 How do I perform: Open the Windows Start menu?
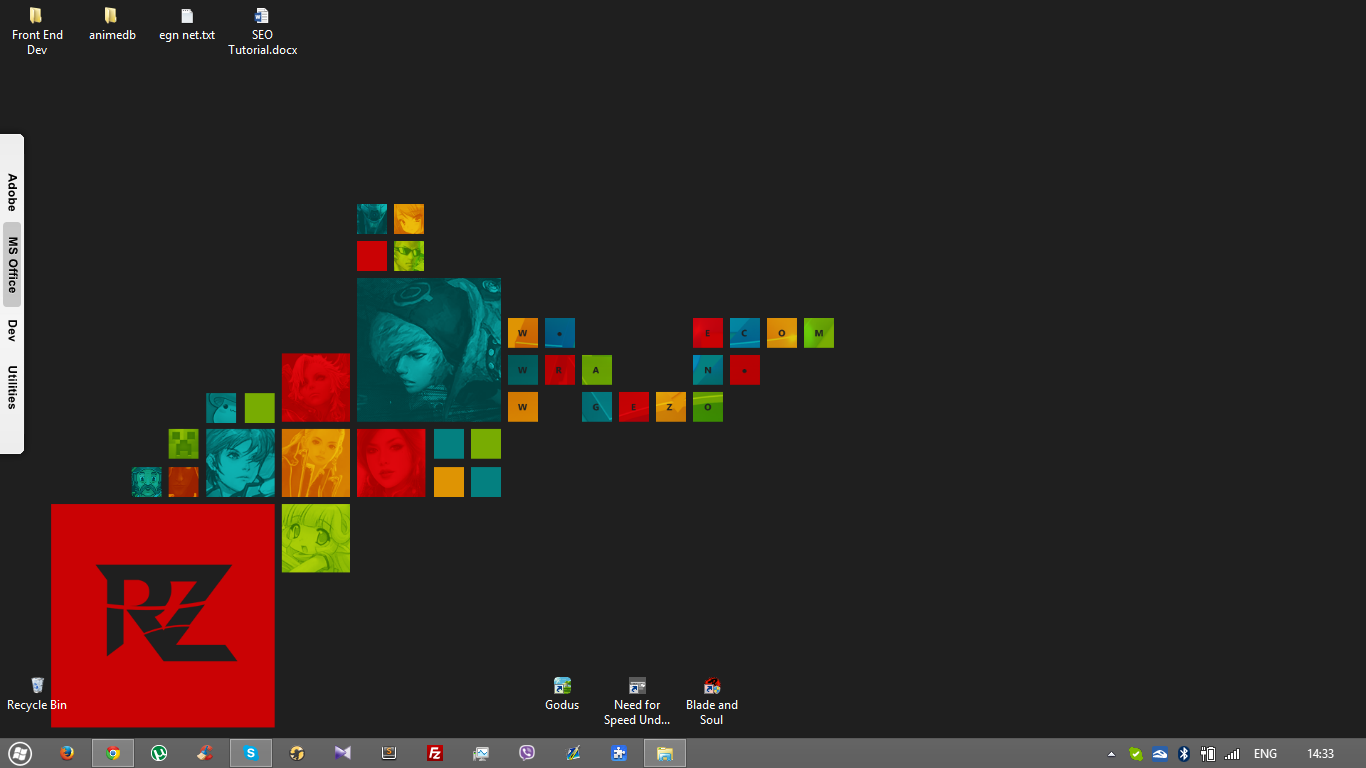20,753
